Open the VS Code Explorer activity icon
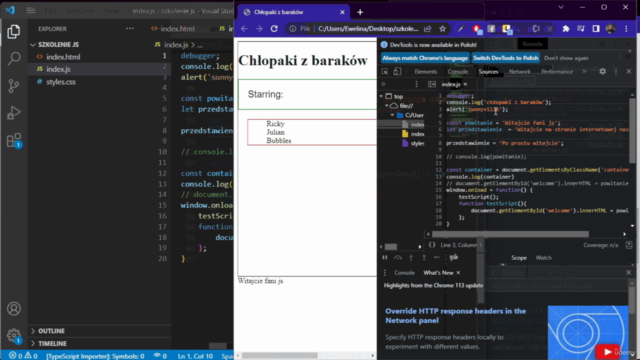This screenshot has height=360, width=640. (13, 31)
